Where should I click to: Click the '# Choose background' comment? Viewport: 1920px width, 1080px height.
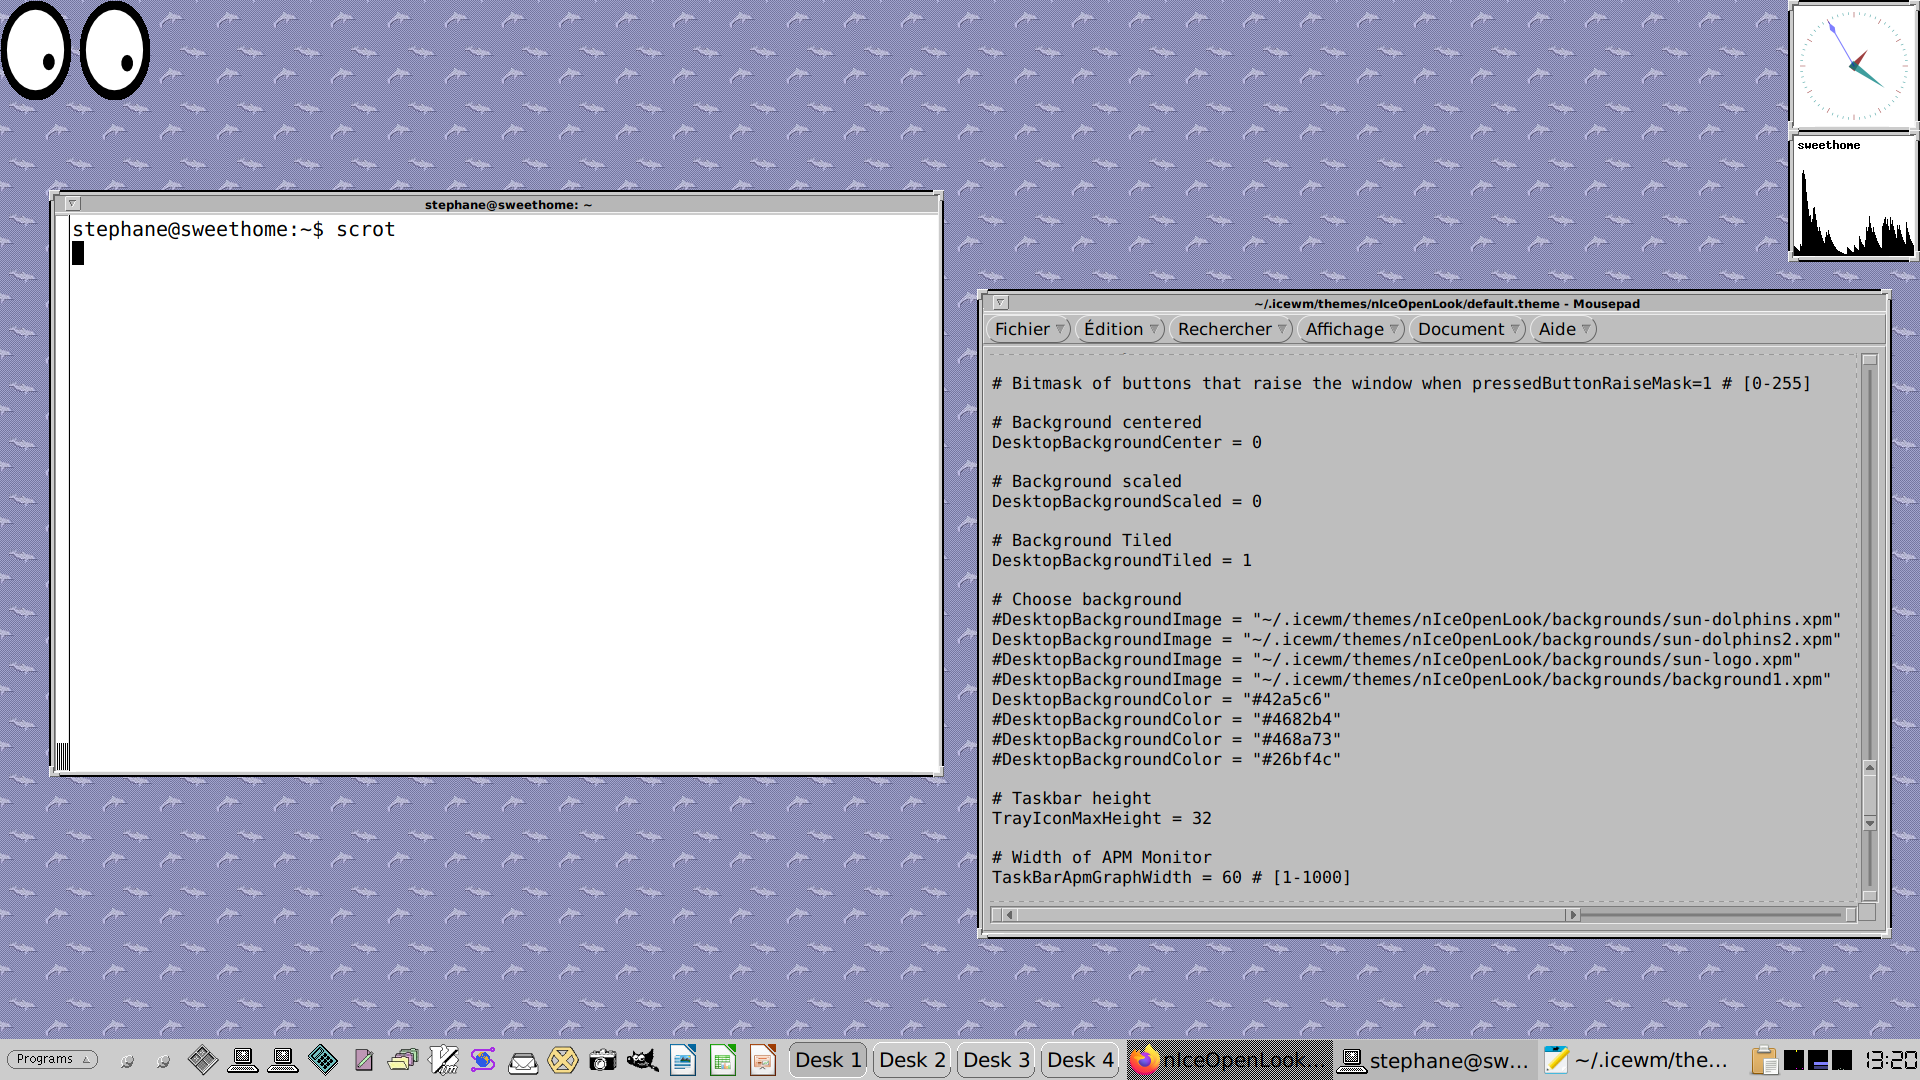(x=1086, y=599)
